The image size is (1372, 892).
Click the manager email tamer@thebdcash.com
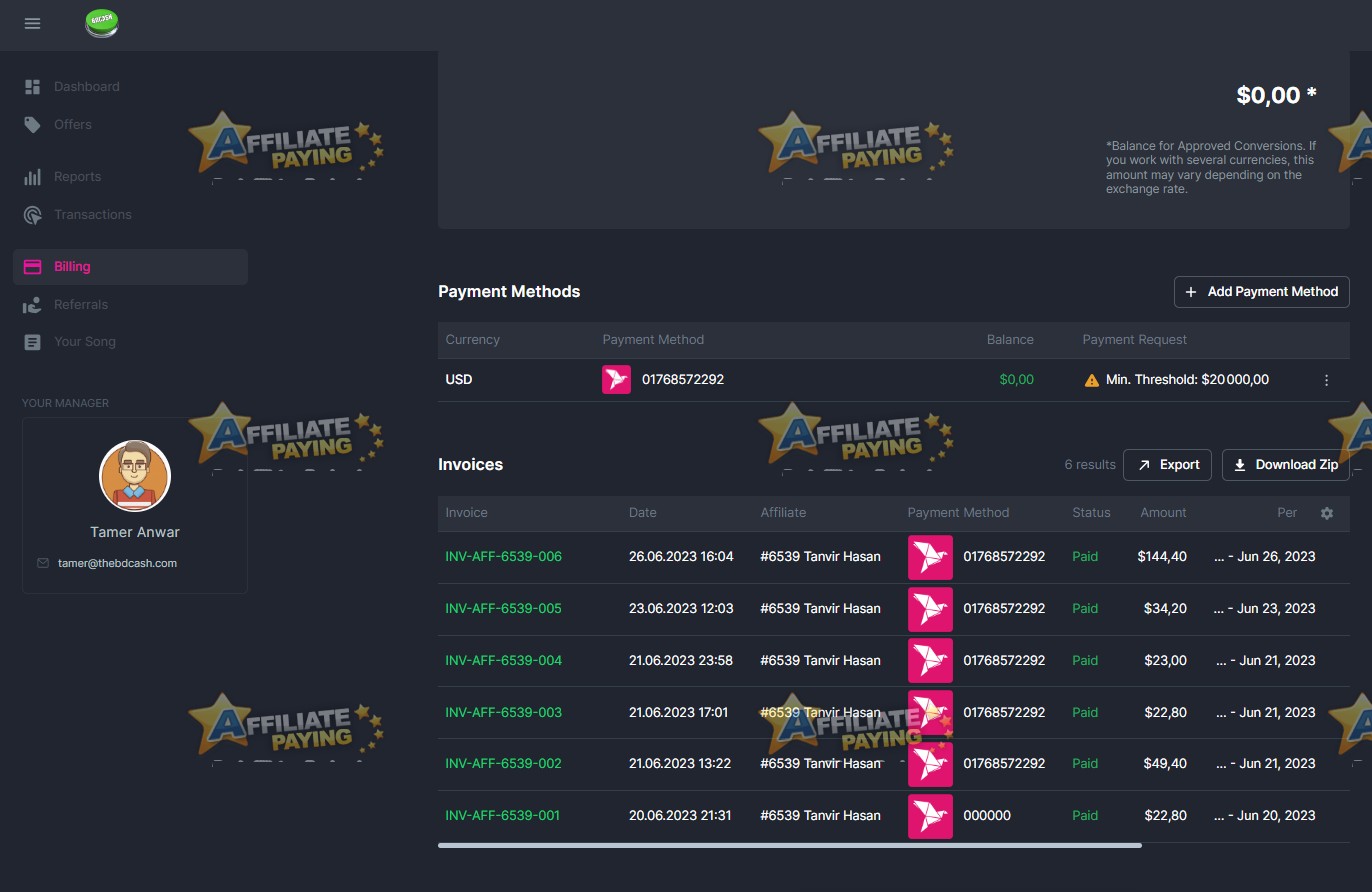tap(117, 563)
